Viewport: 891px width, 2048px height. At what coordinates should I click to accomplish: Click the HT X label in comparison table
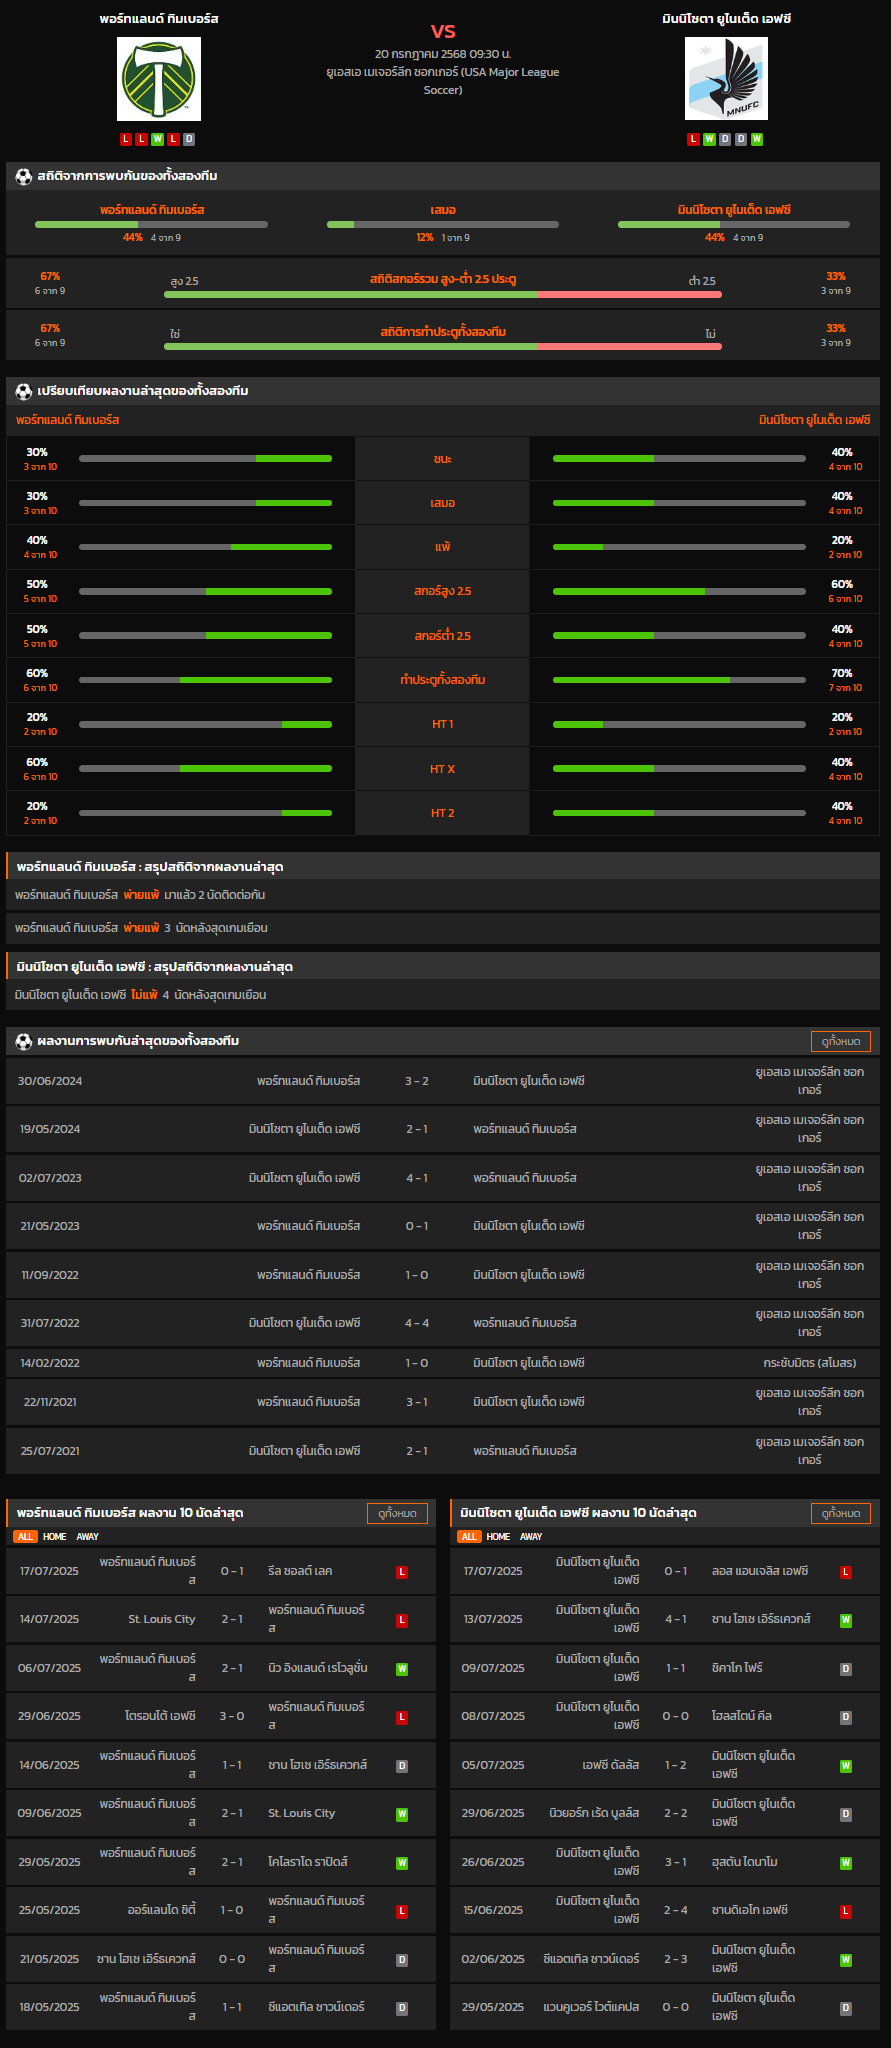443,769
